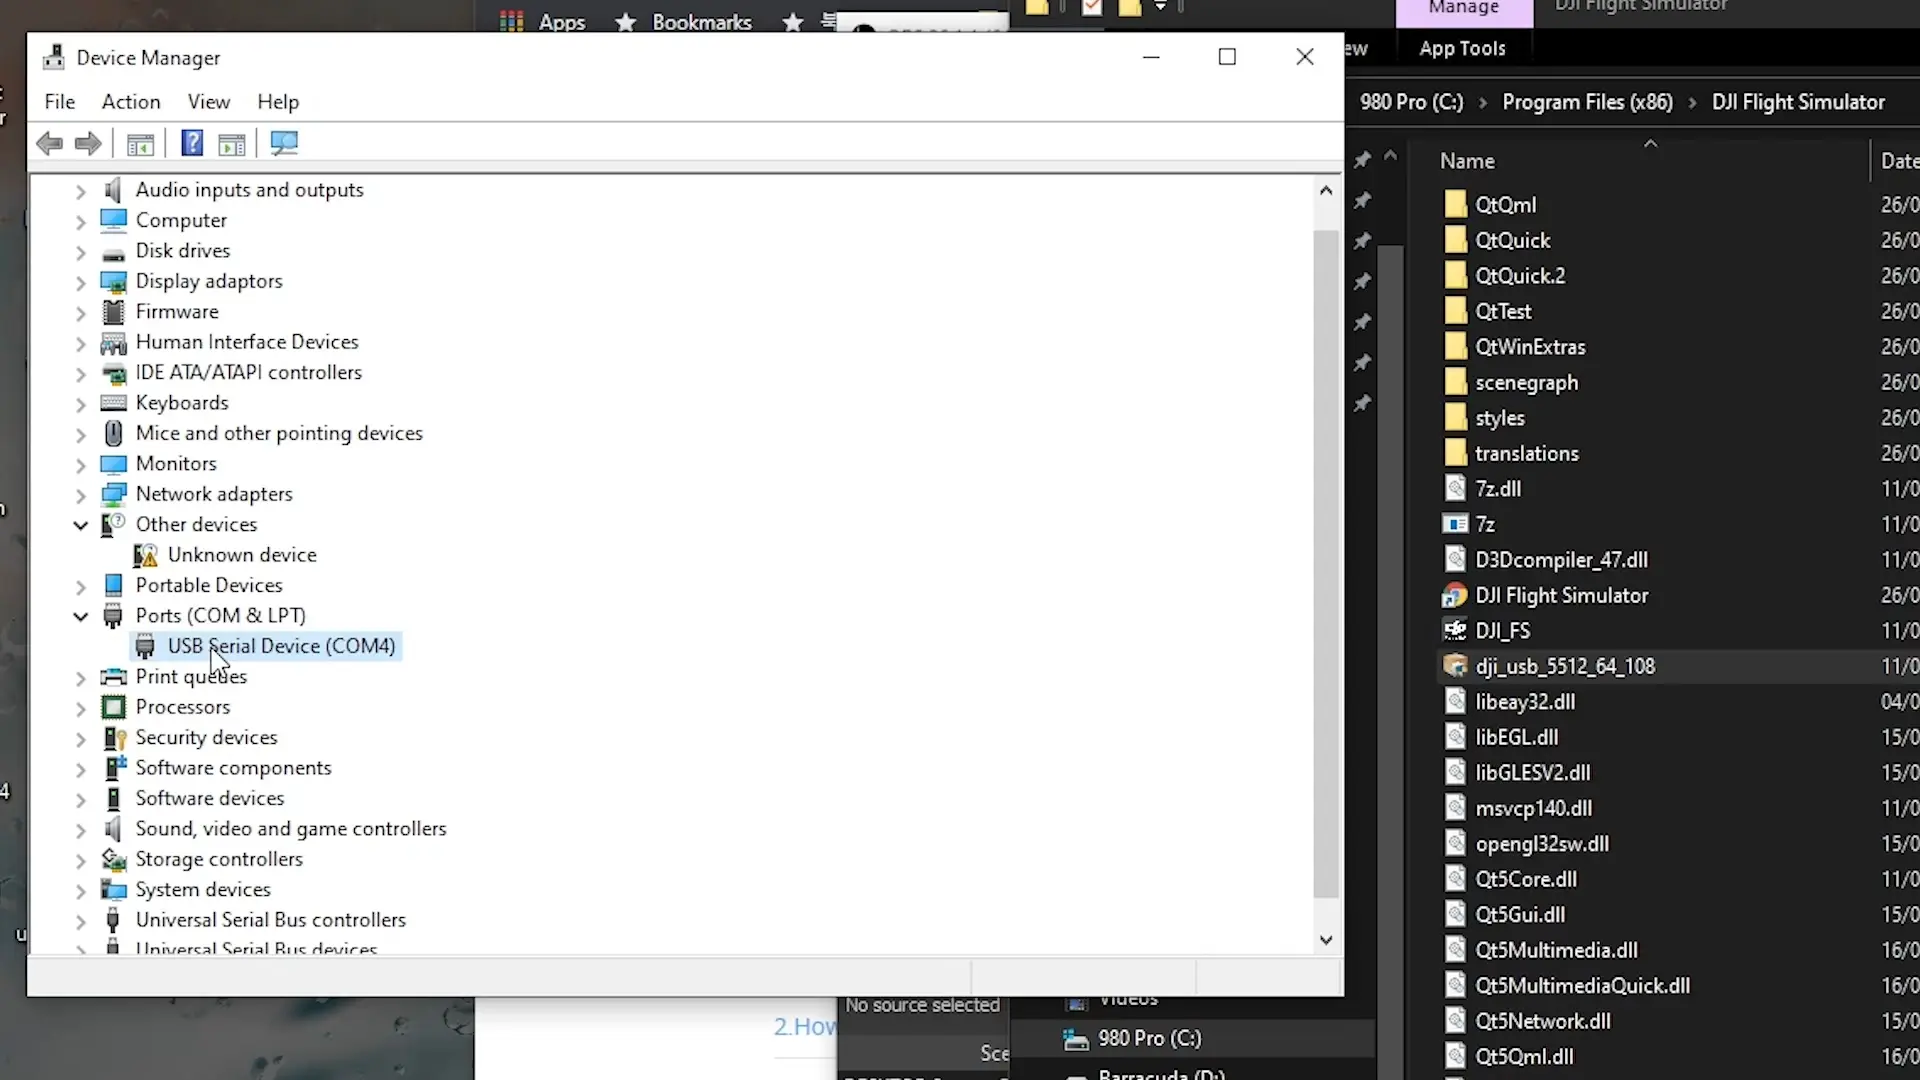
Task: Click the Device Manager scrollbar down arrow
Action: pyautogui.click(x=1326, y=940)
